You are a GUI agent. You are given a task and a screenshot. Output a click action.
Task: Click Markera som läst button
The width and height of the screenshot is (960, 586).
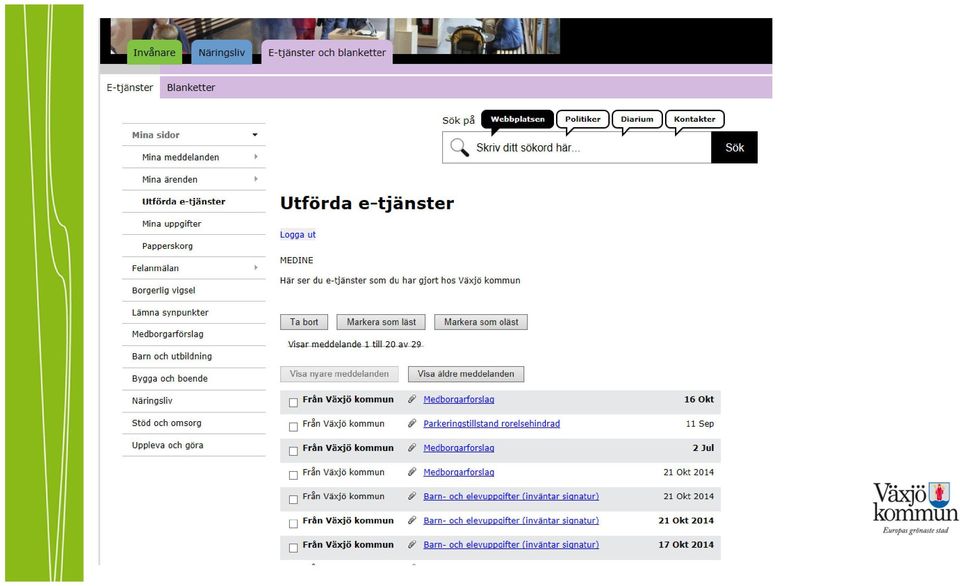381,322
